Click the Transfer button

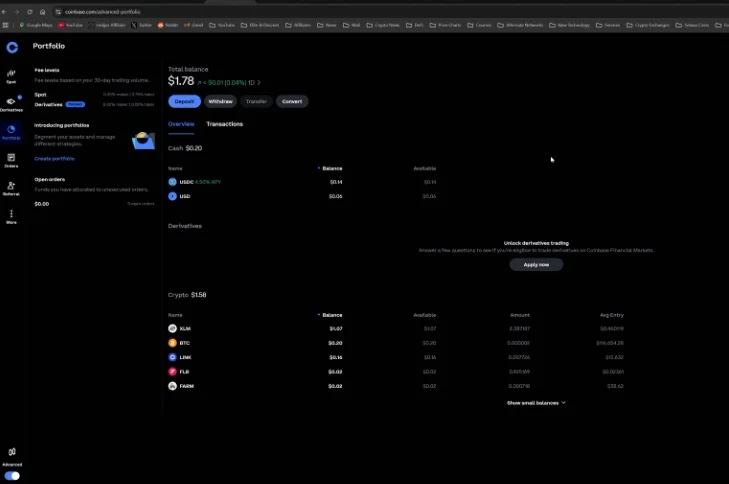click(256, 101)
